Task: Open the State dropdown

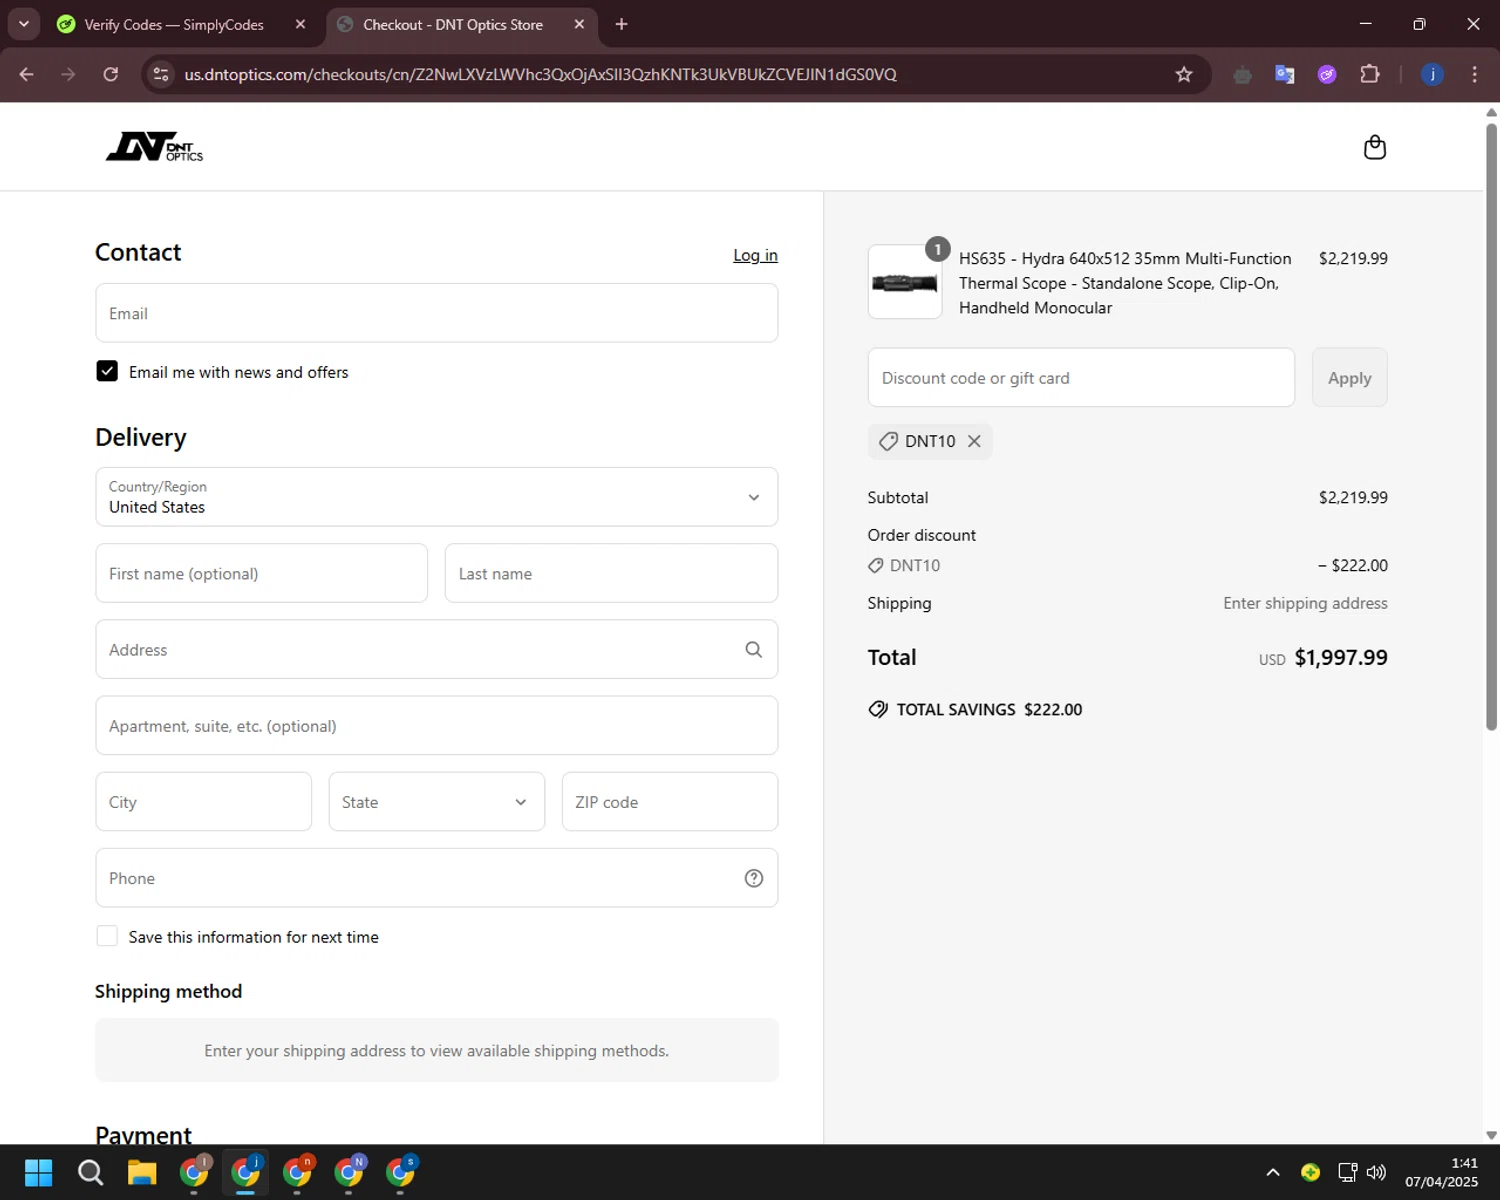Action: 437,801
